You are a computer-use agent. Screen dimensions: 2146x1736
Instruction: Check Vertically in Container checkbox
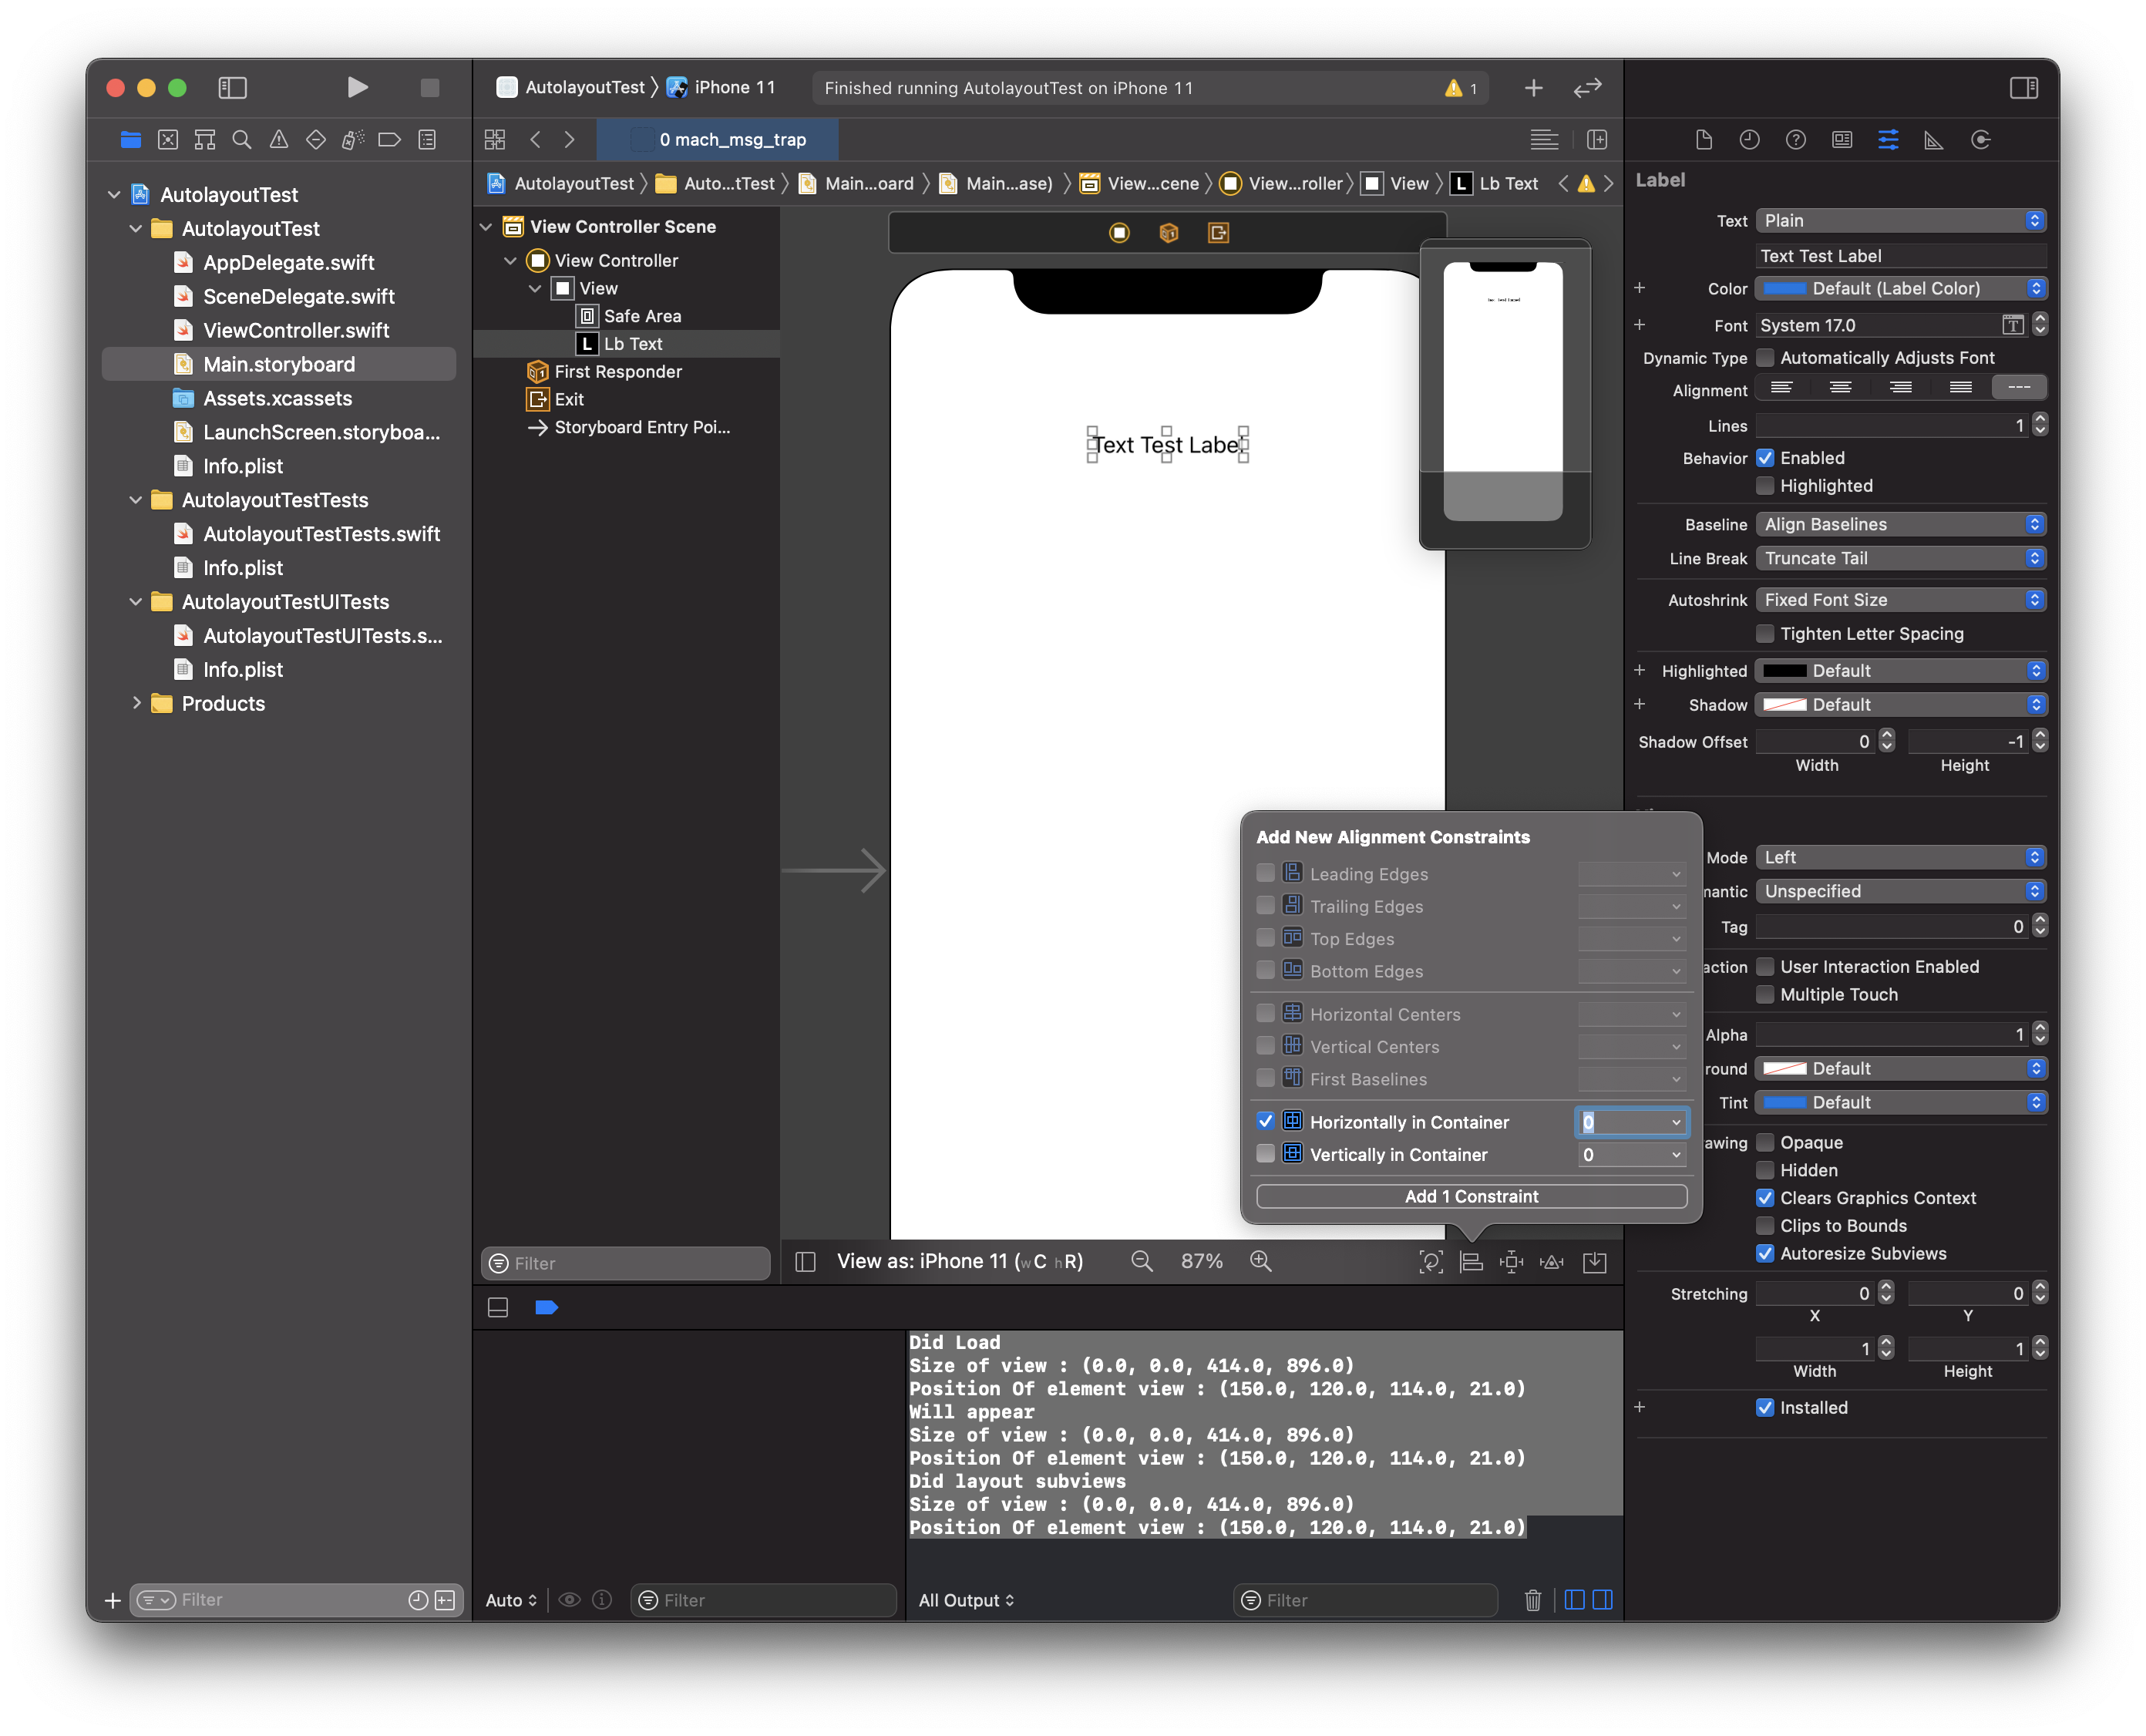1265,1154
